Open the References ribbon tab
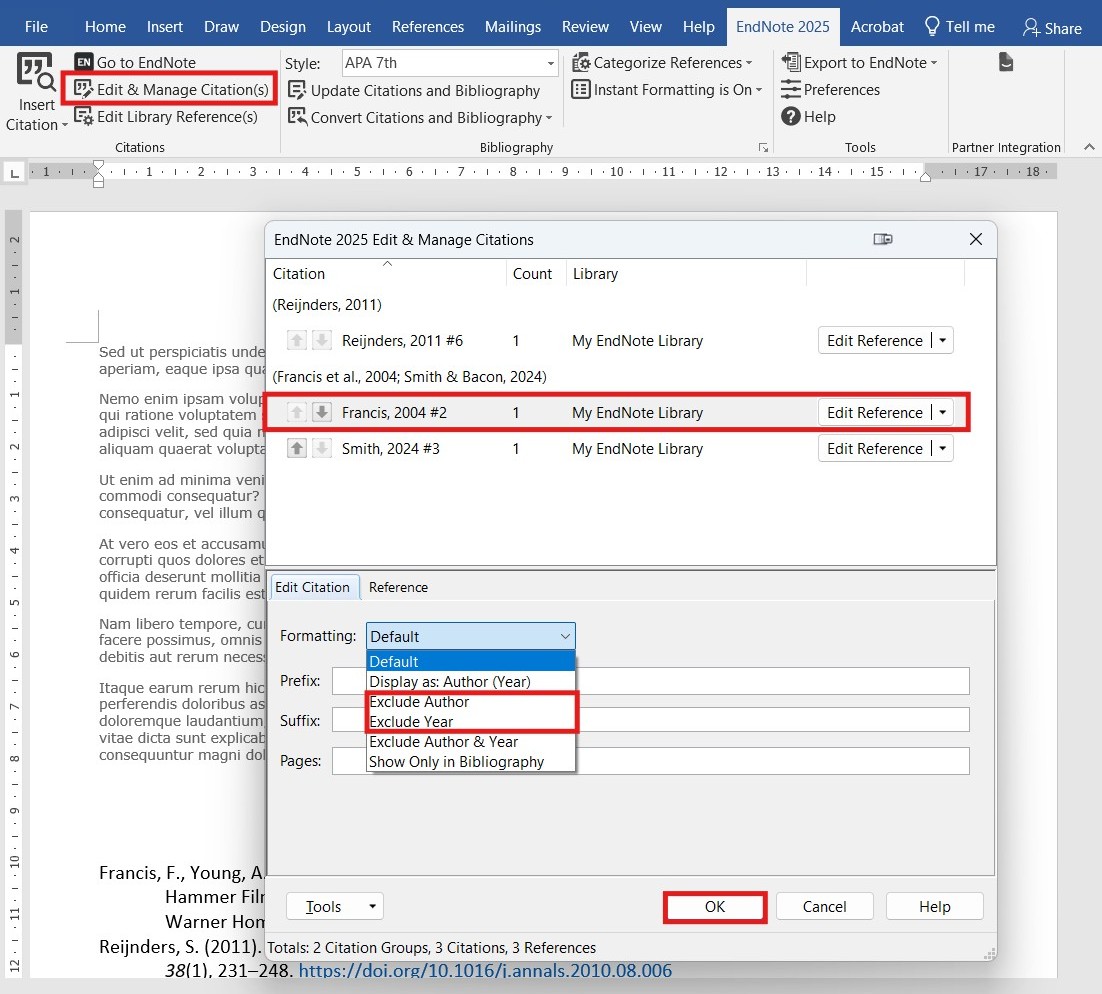Screen dimensions: 1102x994 [x=427, y=27]
